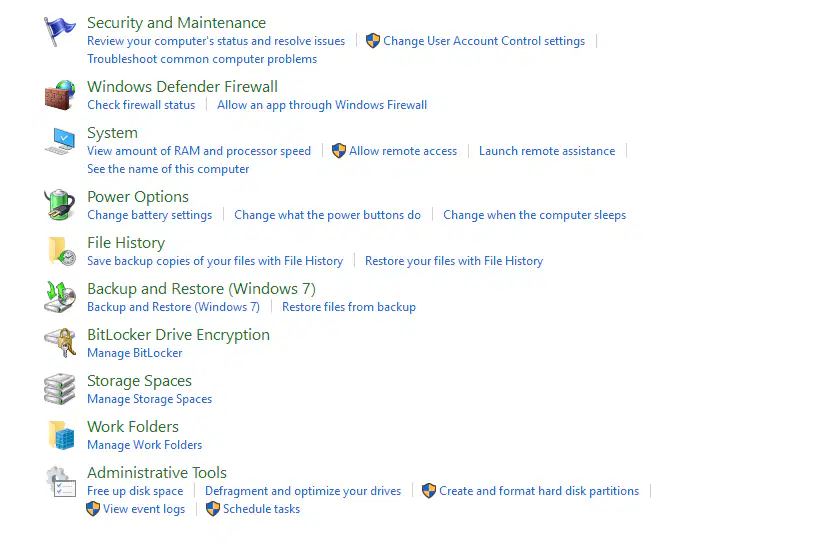Open the BitLocker Drive Encryption key icon

click(x=59, y=343)
